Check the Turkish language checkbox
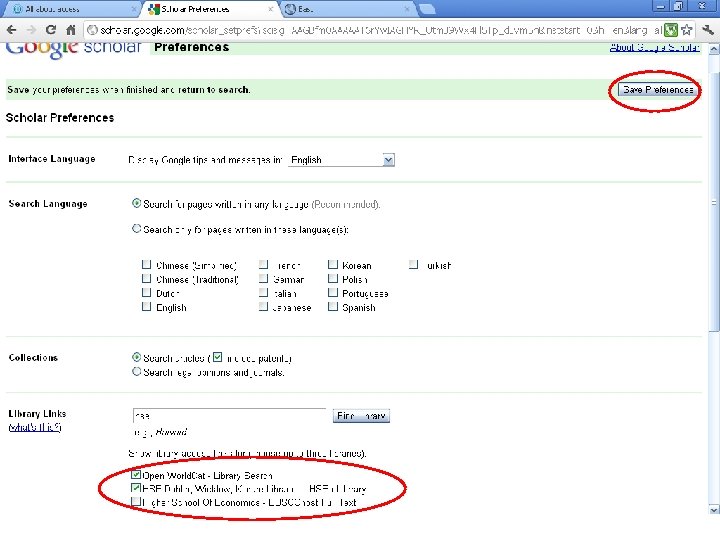Viewport: 720px width, 540px height. pyautogui.click(x=414, y=264)
